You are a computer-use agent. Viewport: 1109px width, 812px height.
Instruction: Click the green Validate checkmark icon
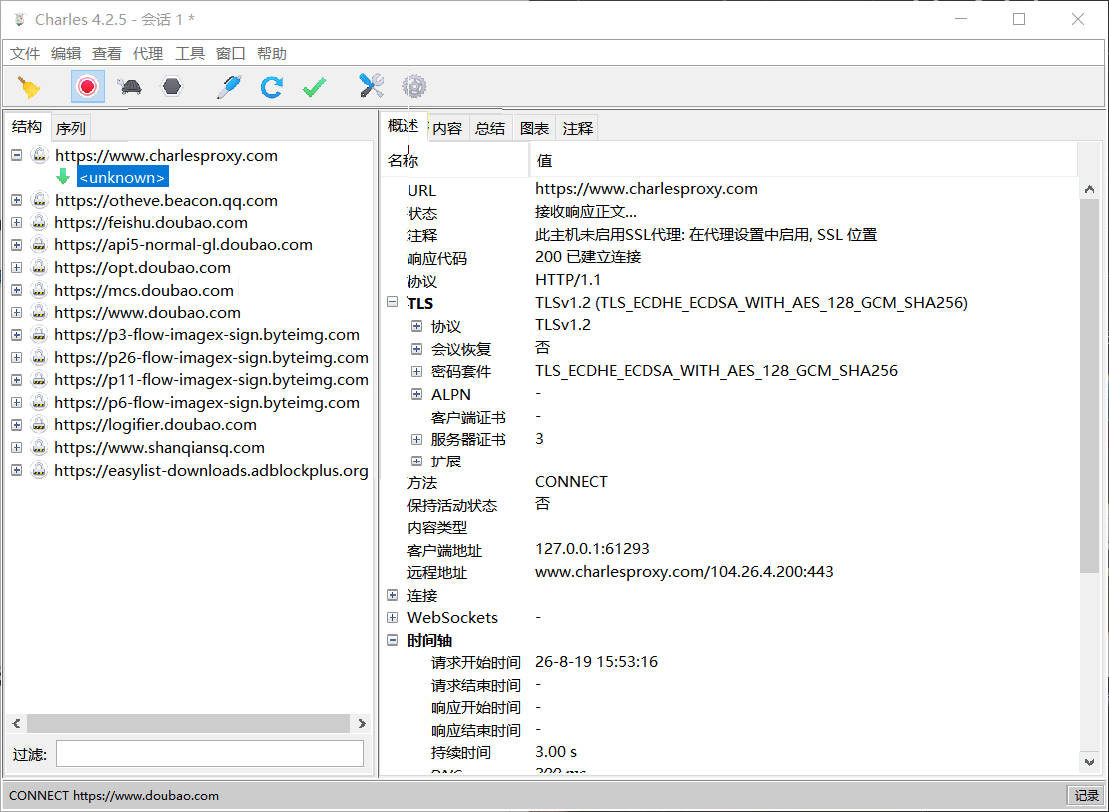click(314, 87)
